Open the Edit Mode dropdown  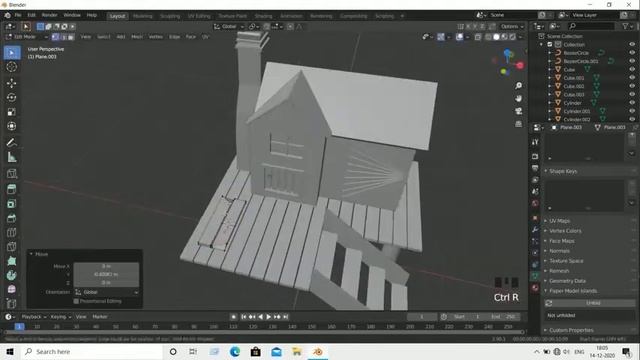[x=27, y=37]
